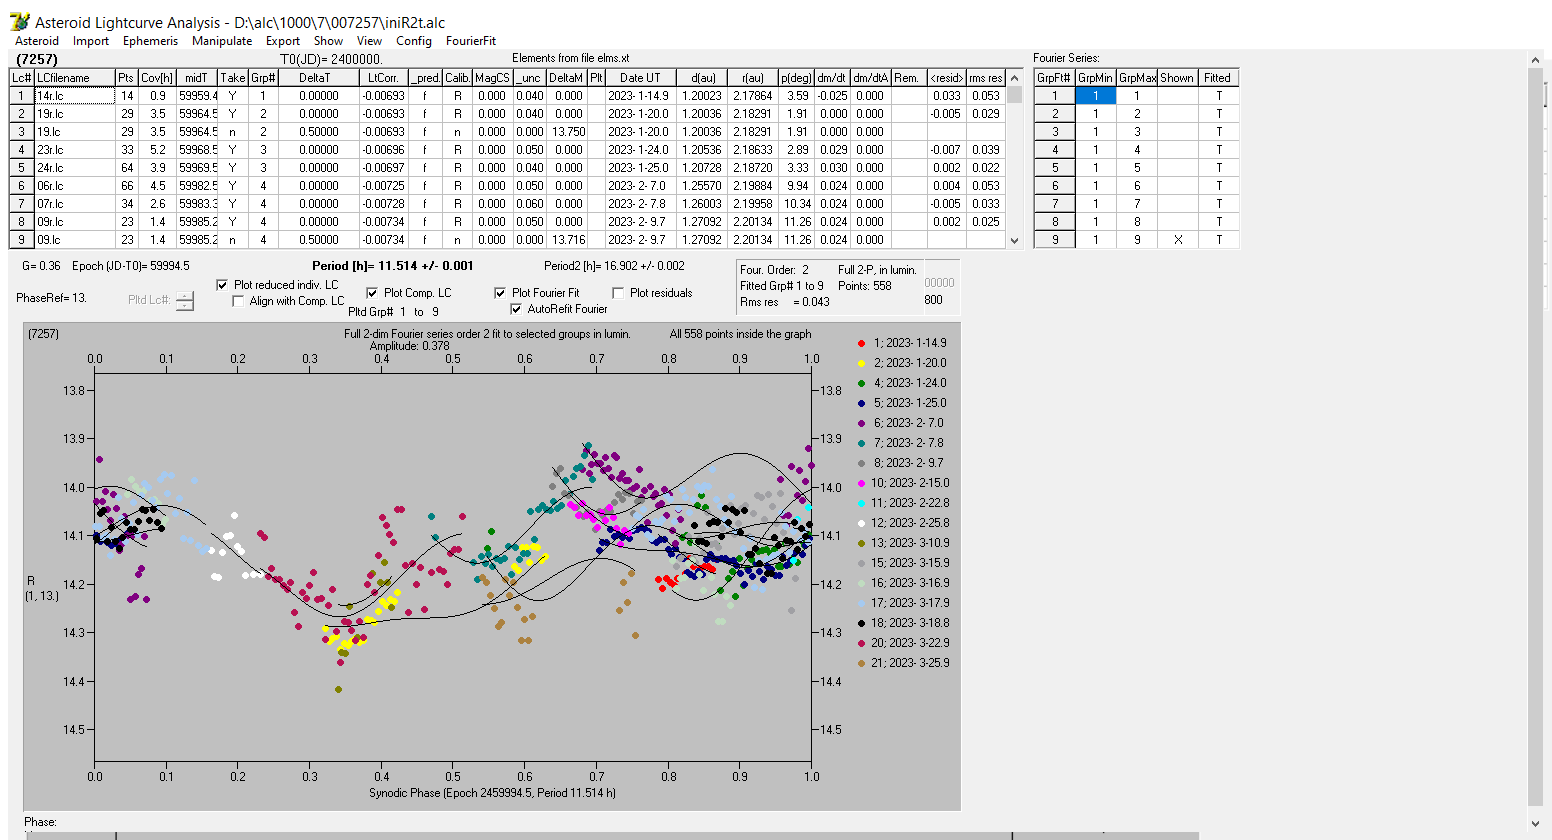Click Rms res = 0.043 value
Viewport: 1552px width, 840px height.
(785, 302)
